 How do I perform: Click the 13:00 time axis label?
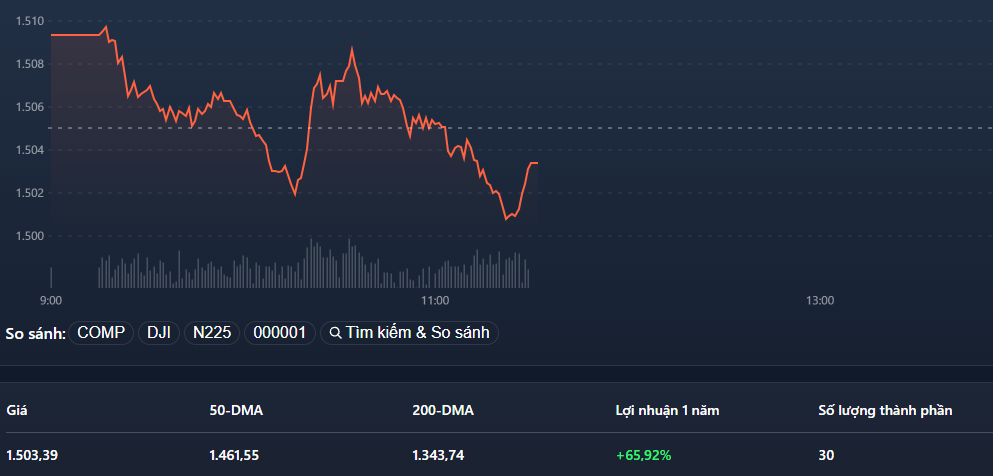click(x=820, y=300)
